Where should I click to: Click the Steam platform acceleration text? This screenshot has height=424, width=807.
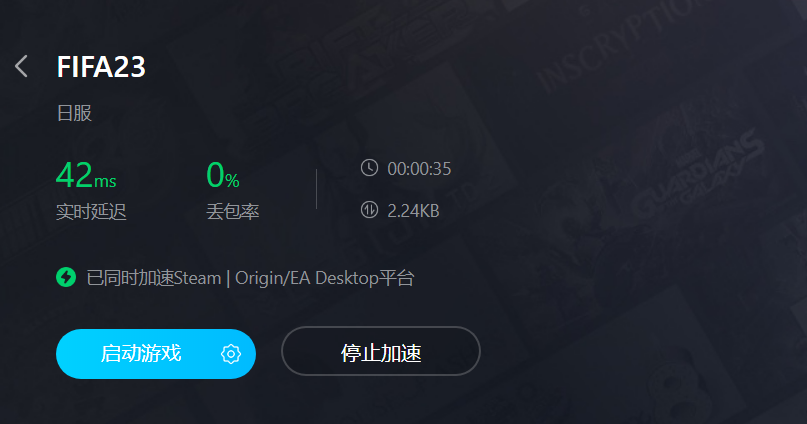click(154, 278)
